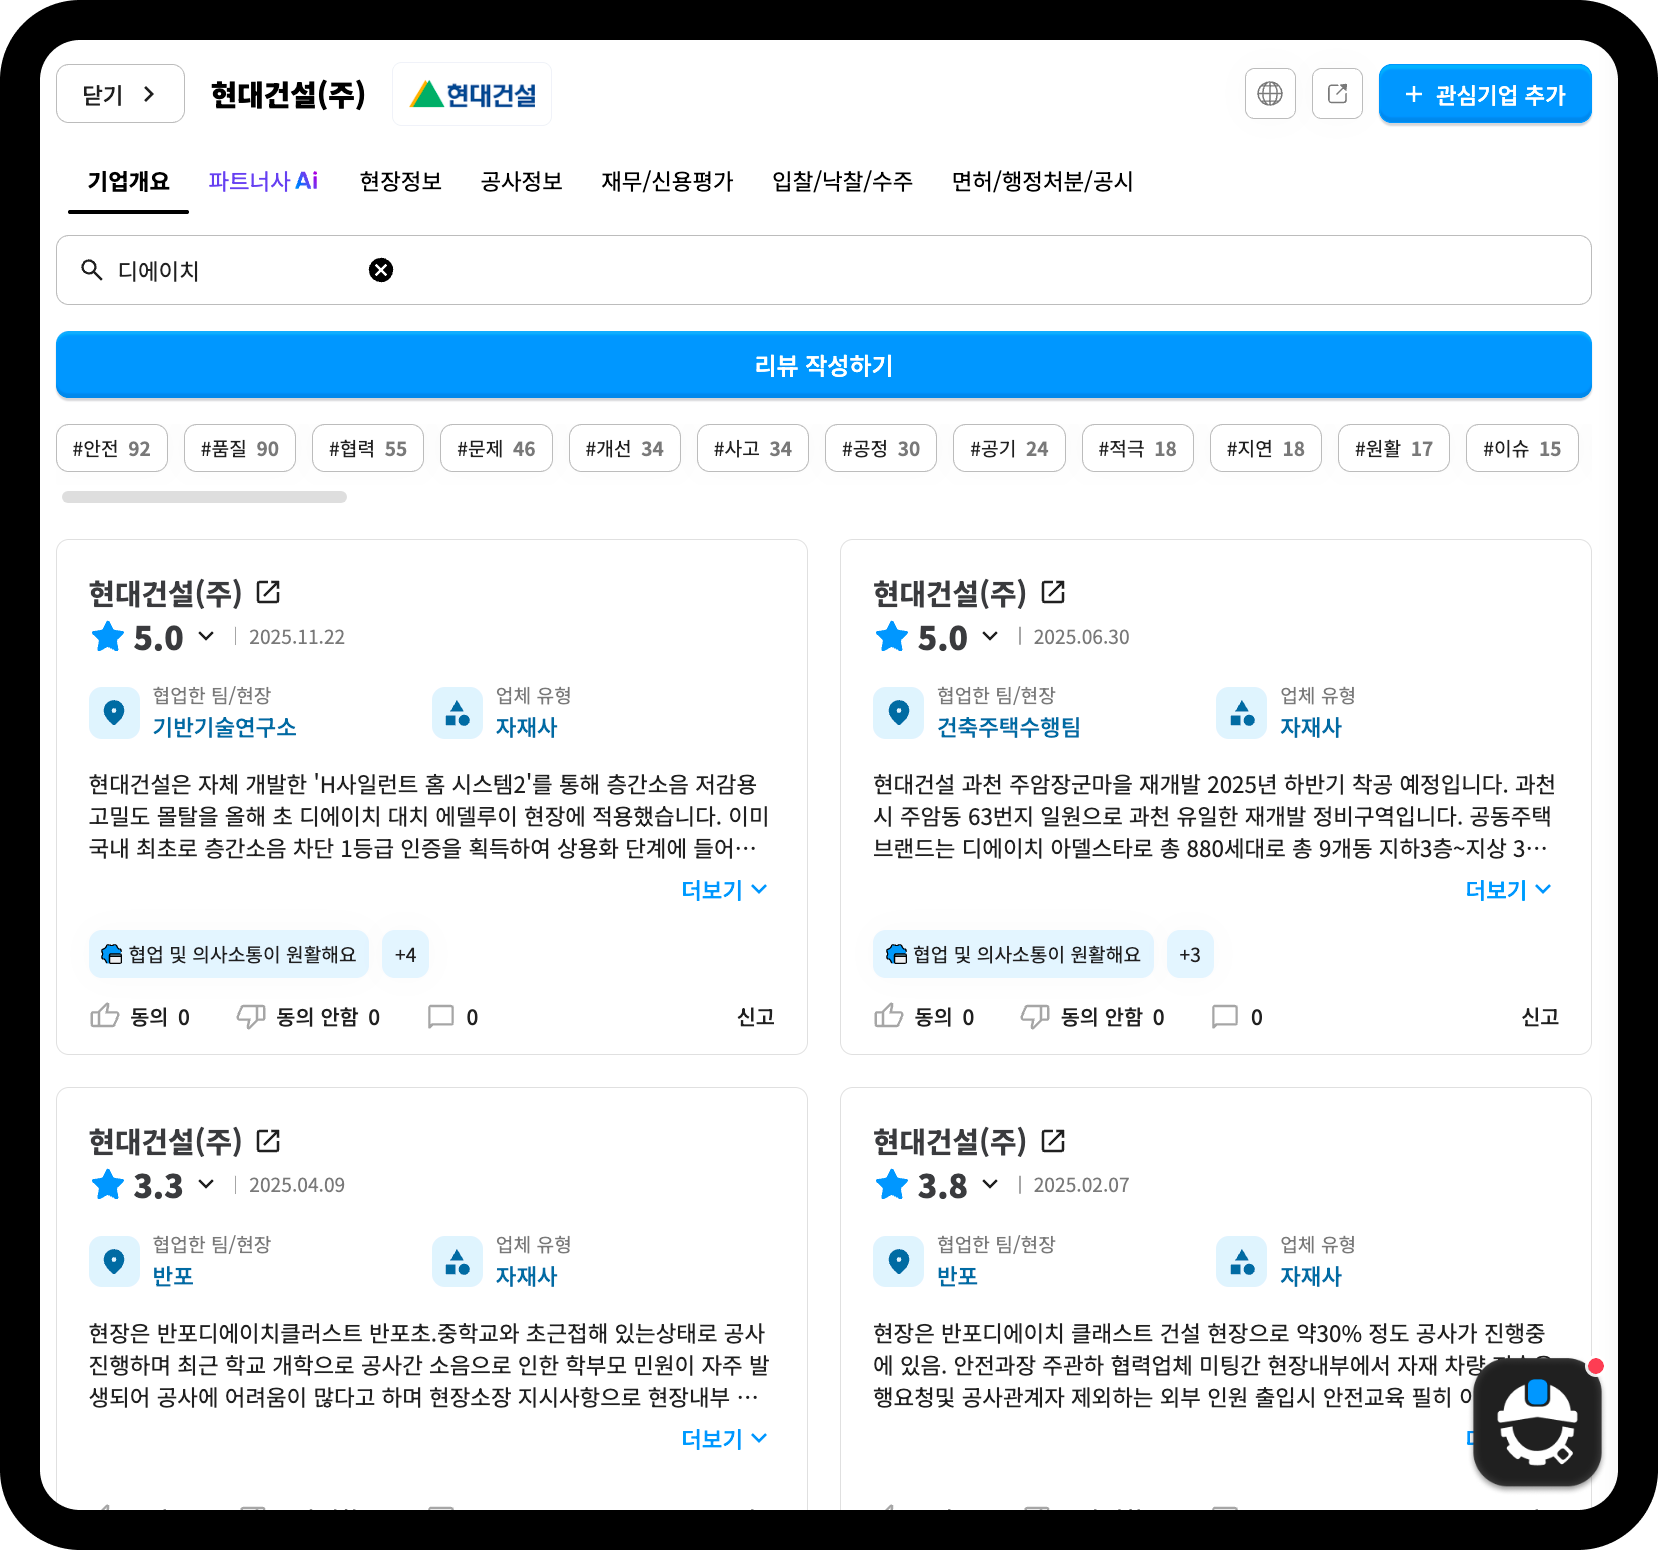
Task: Open the helmet chatbot floating icon
Action: pos(1537,1422)
